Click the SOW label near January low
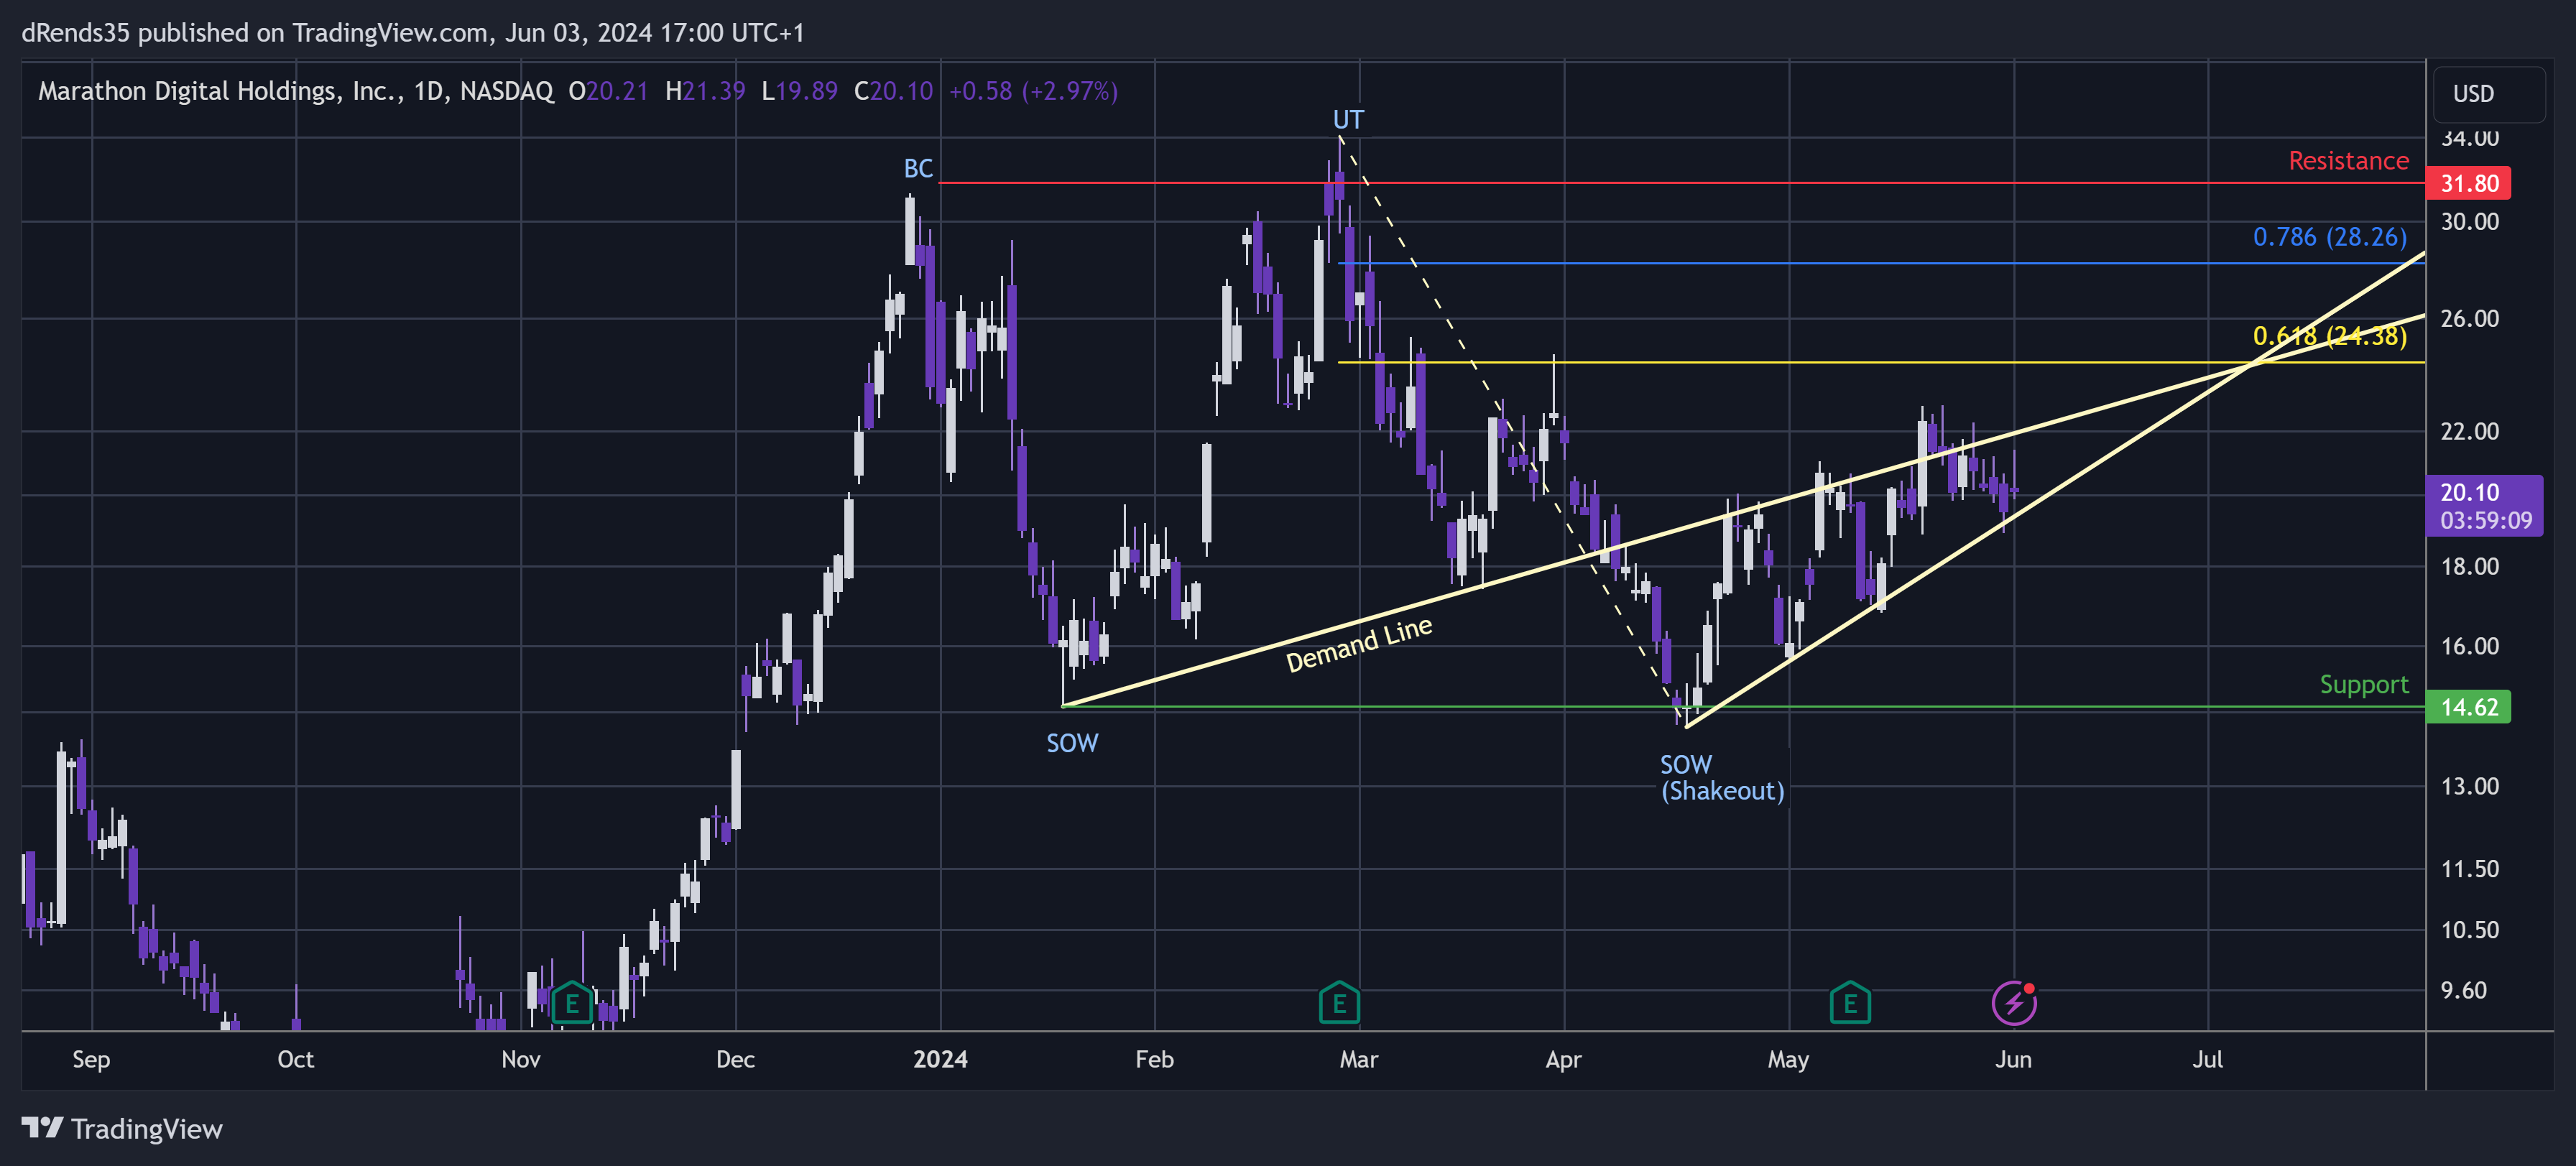The image size is (2576, 1166). tap(1072, 743)
